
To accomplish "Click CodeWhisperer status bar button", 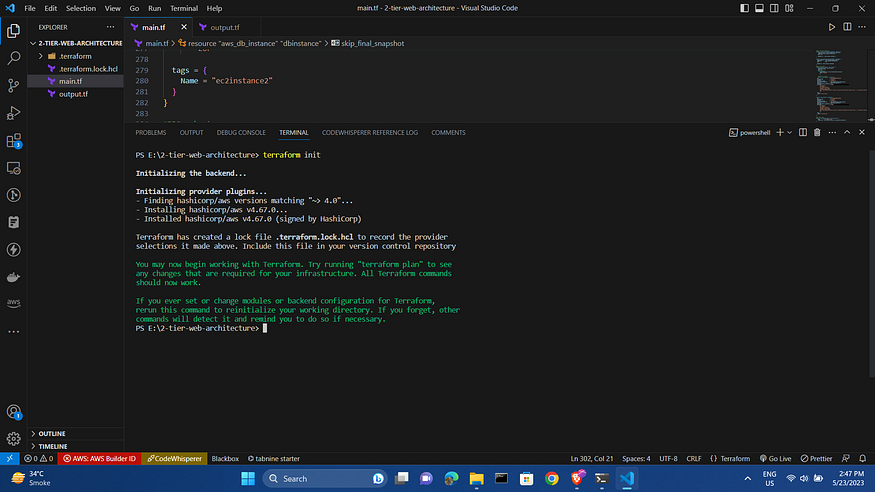I will point(174,459).
